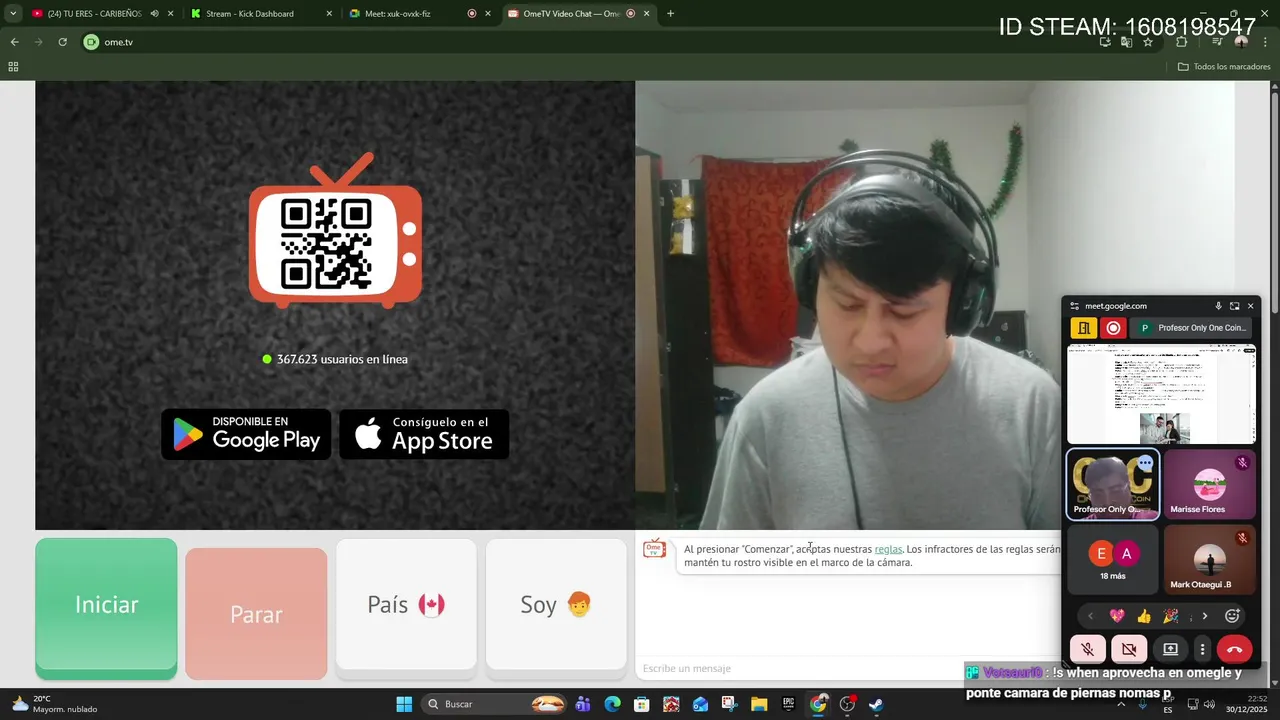Mute audio on the CARIBEÑOS tab
This screenshot has height=720, width=1280.
point(154,14)
